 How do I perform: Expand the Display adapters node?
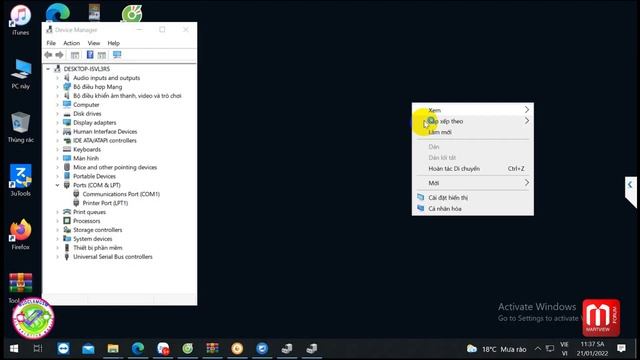click(x=58, y=123)
